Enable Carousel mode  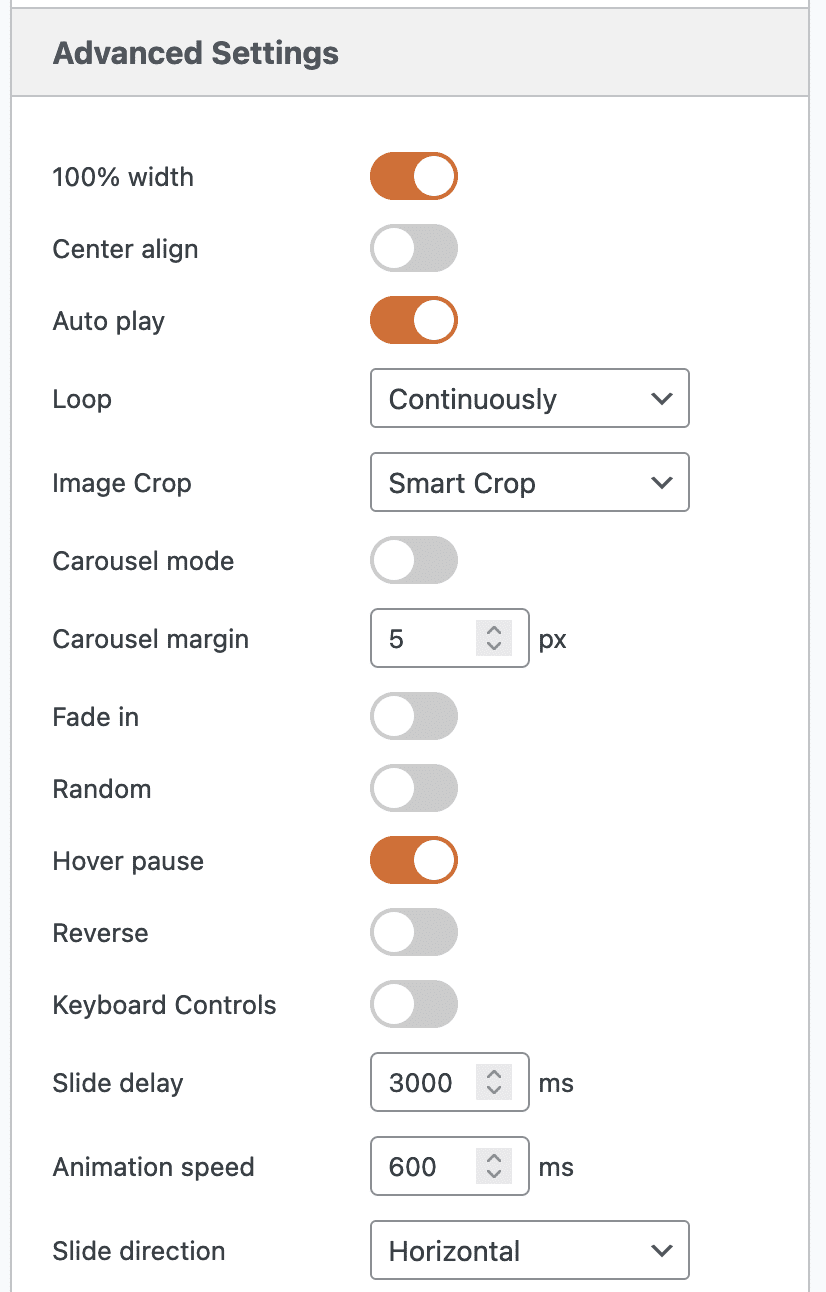tap(414, 561)
